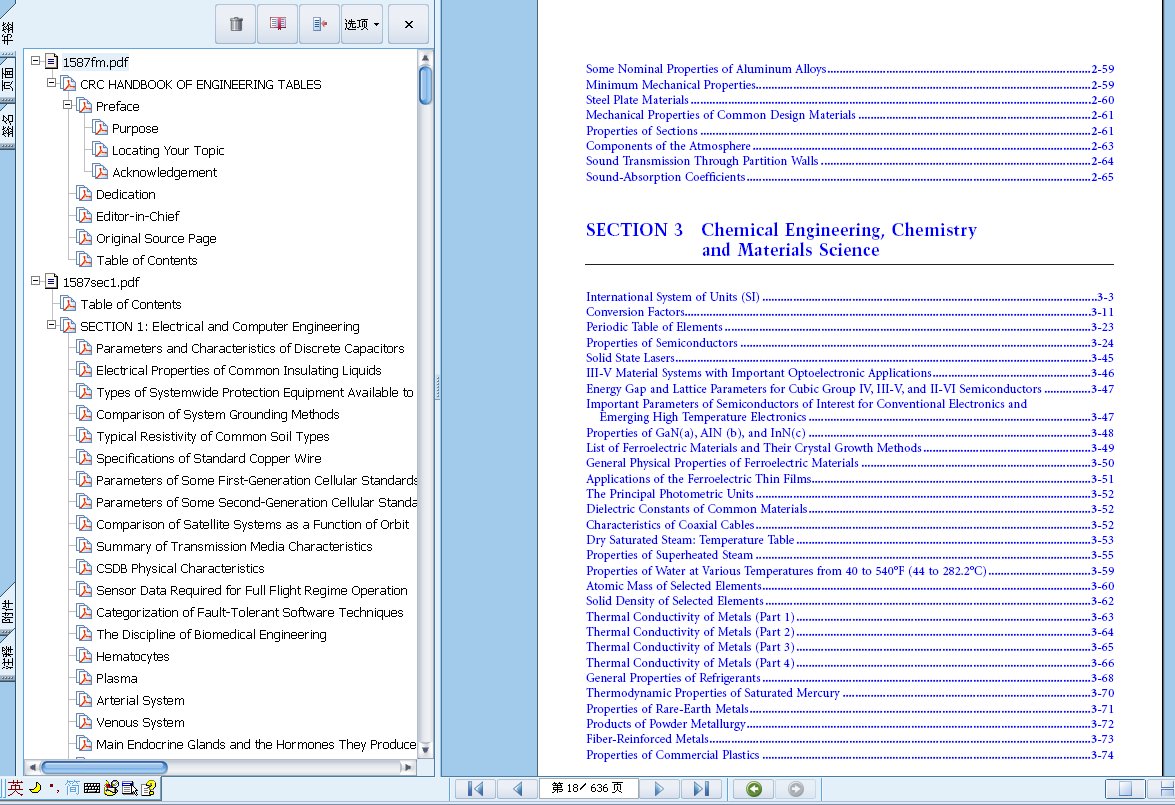Select single page layout icon in status bar
The height and width of the screenshot is (805, 1175).
coord(1125,789)
